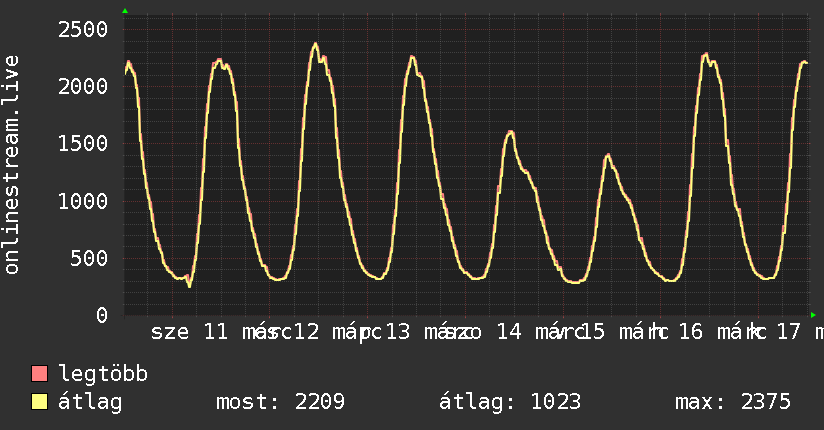Click the 2500 y-axis label
The height and width of the screenshot is (430, 824).
click(x=83, y=29)
